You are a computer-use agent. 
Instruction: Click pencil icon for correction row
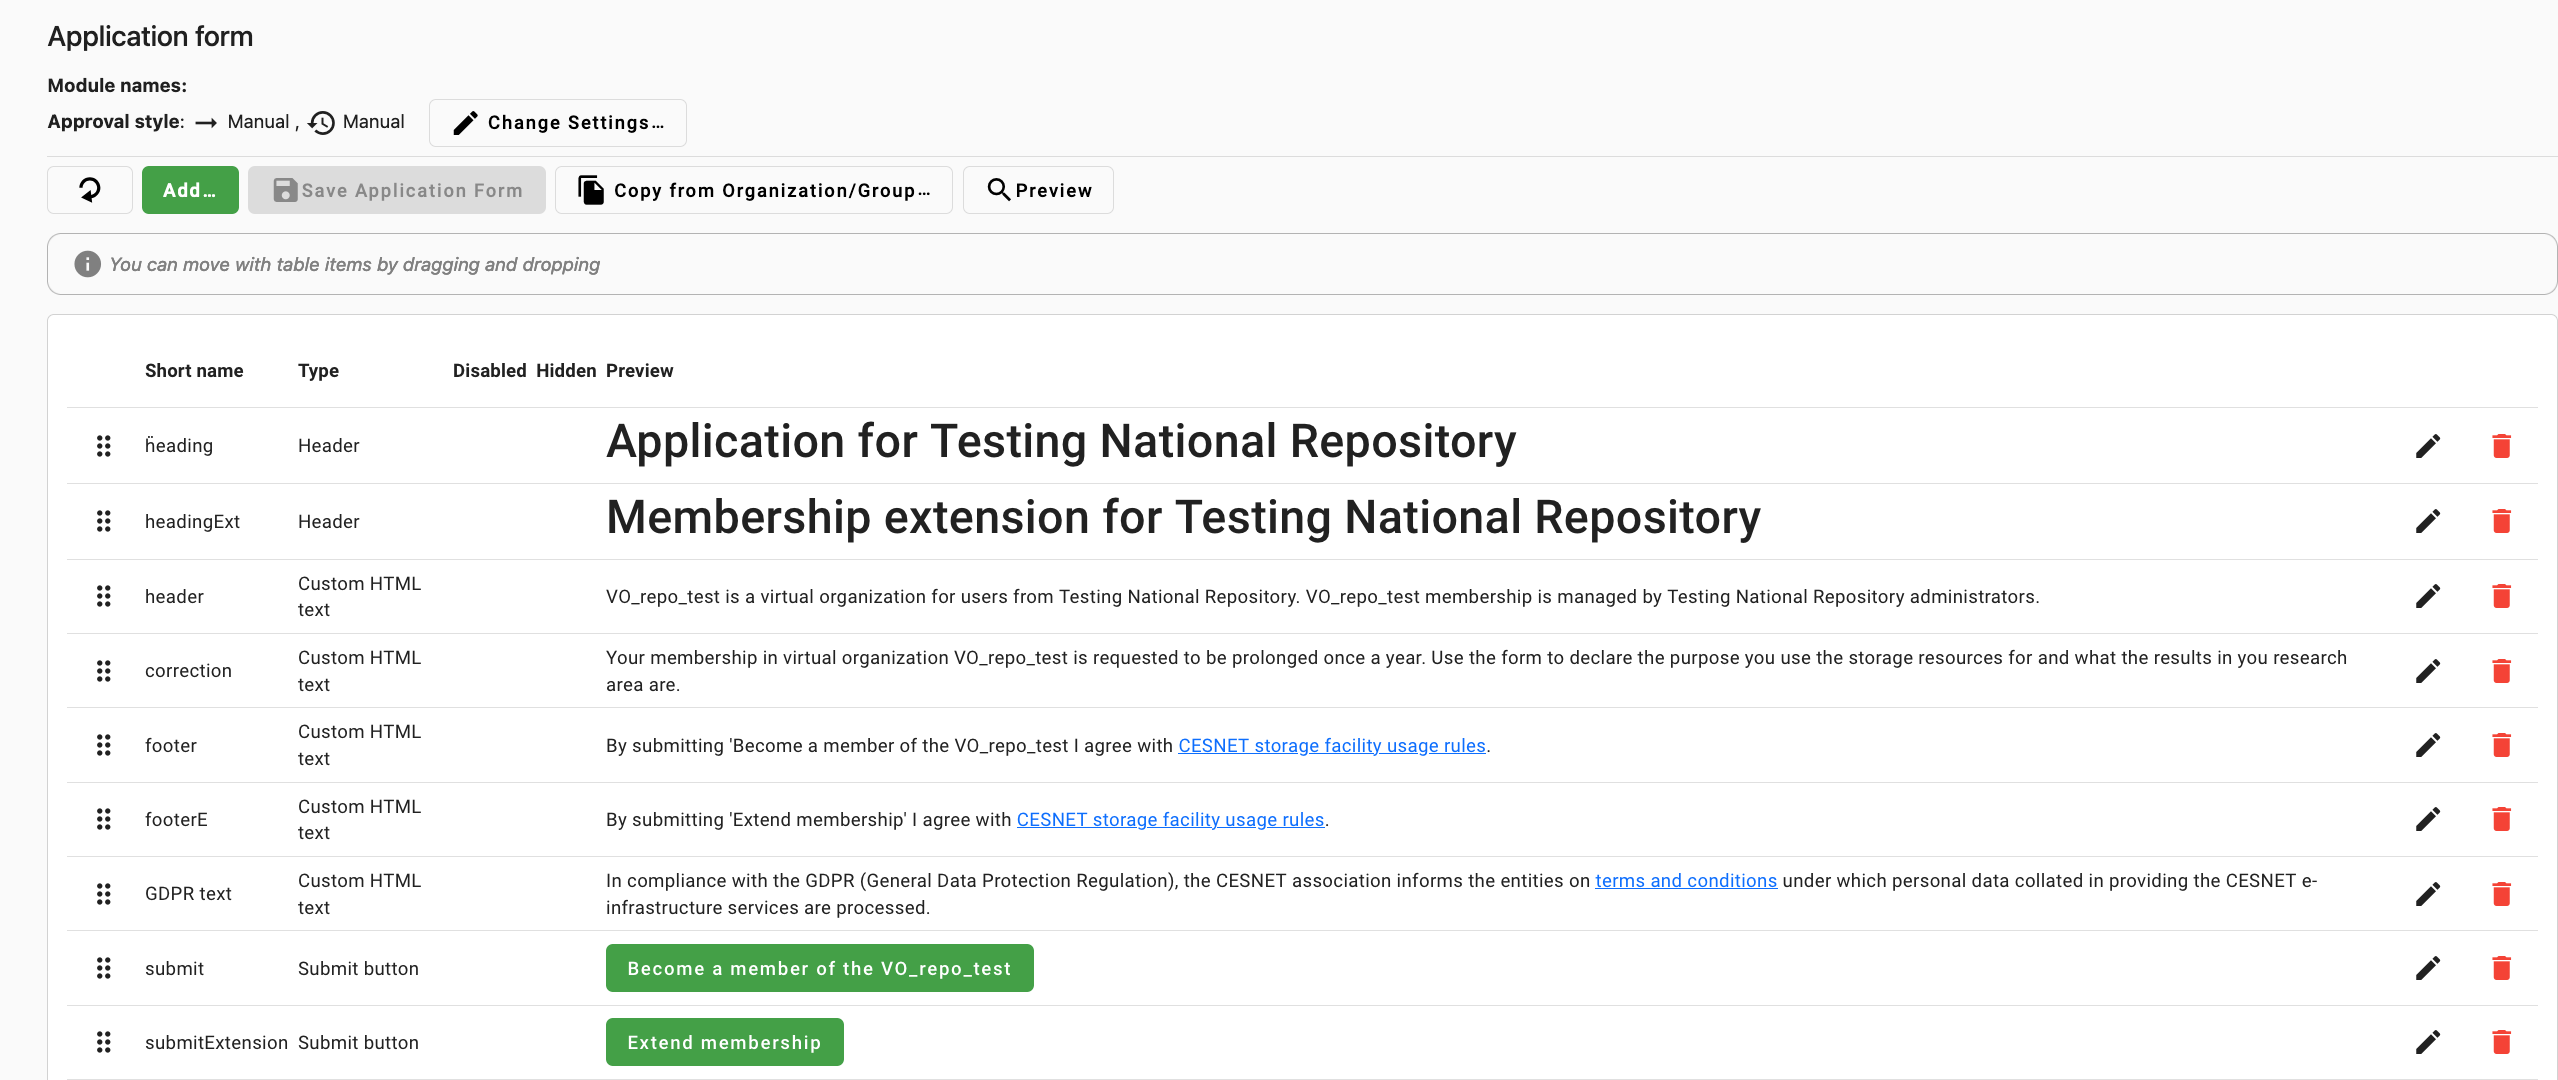click(x=2428, y=671)
